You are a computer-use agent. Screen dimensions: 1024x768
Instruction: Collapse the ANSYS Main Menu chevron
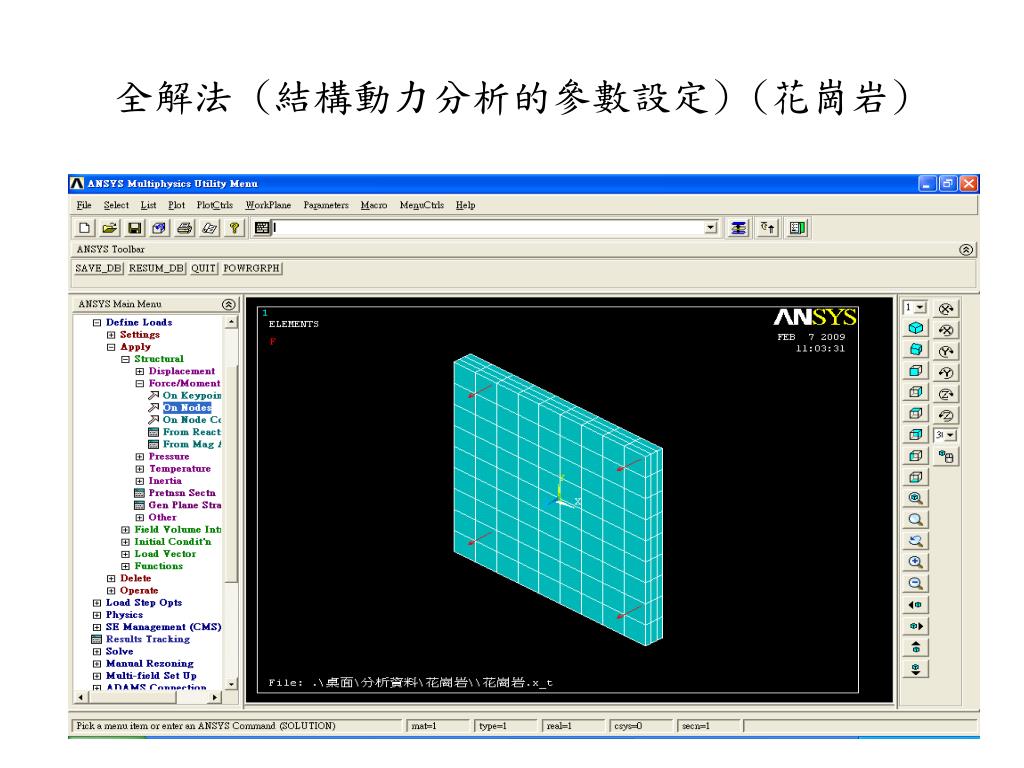click(228, 304)
